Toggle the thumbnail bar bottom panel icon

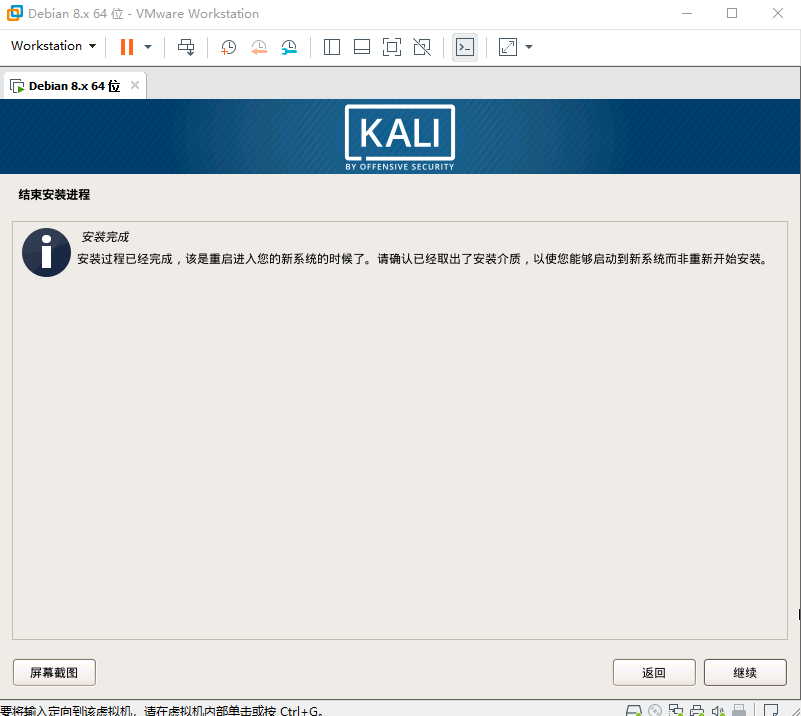(362, 47)
